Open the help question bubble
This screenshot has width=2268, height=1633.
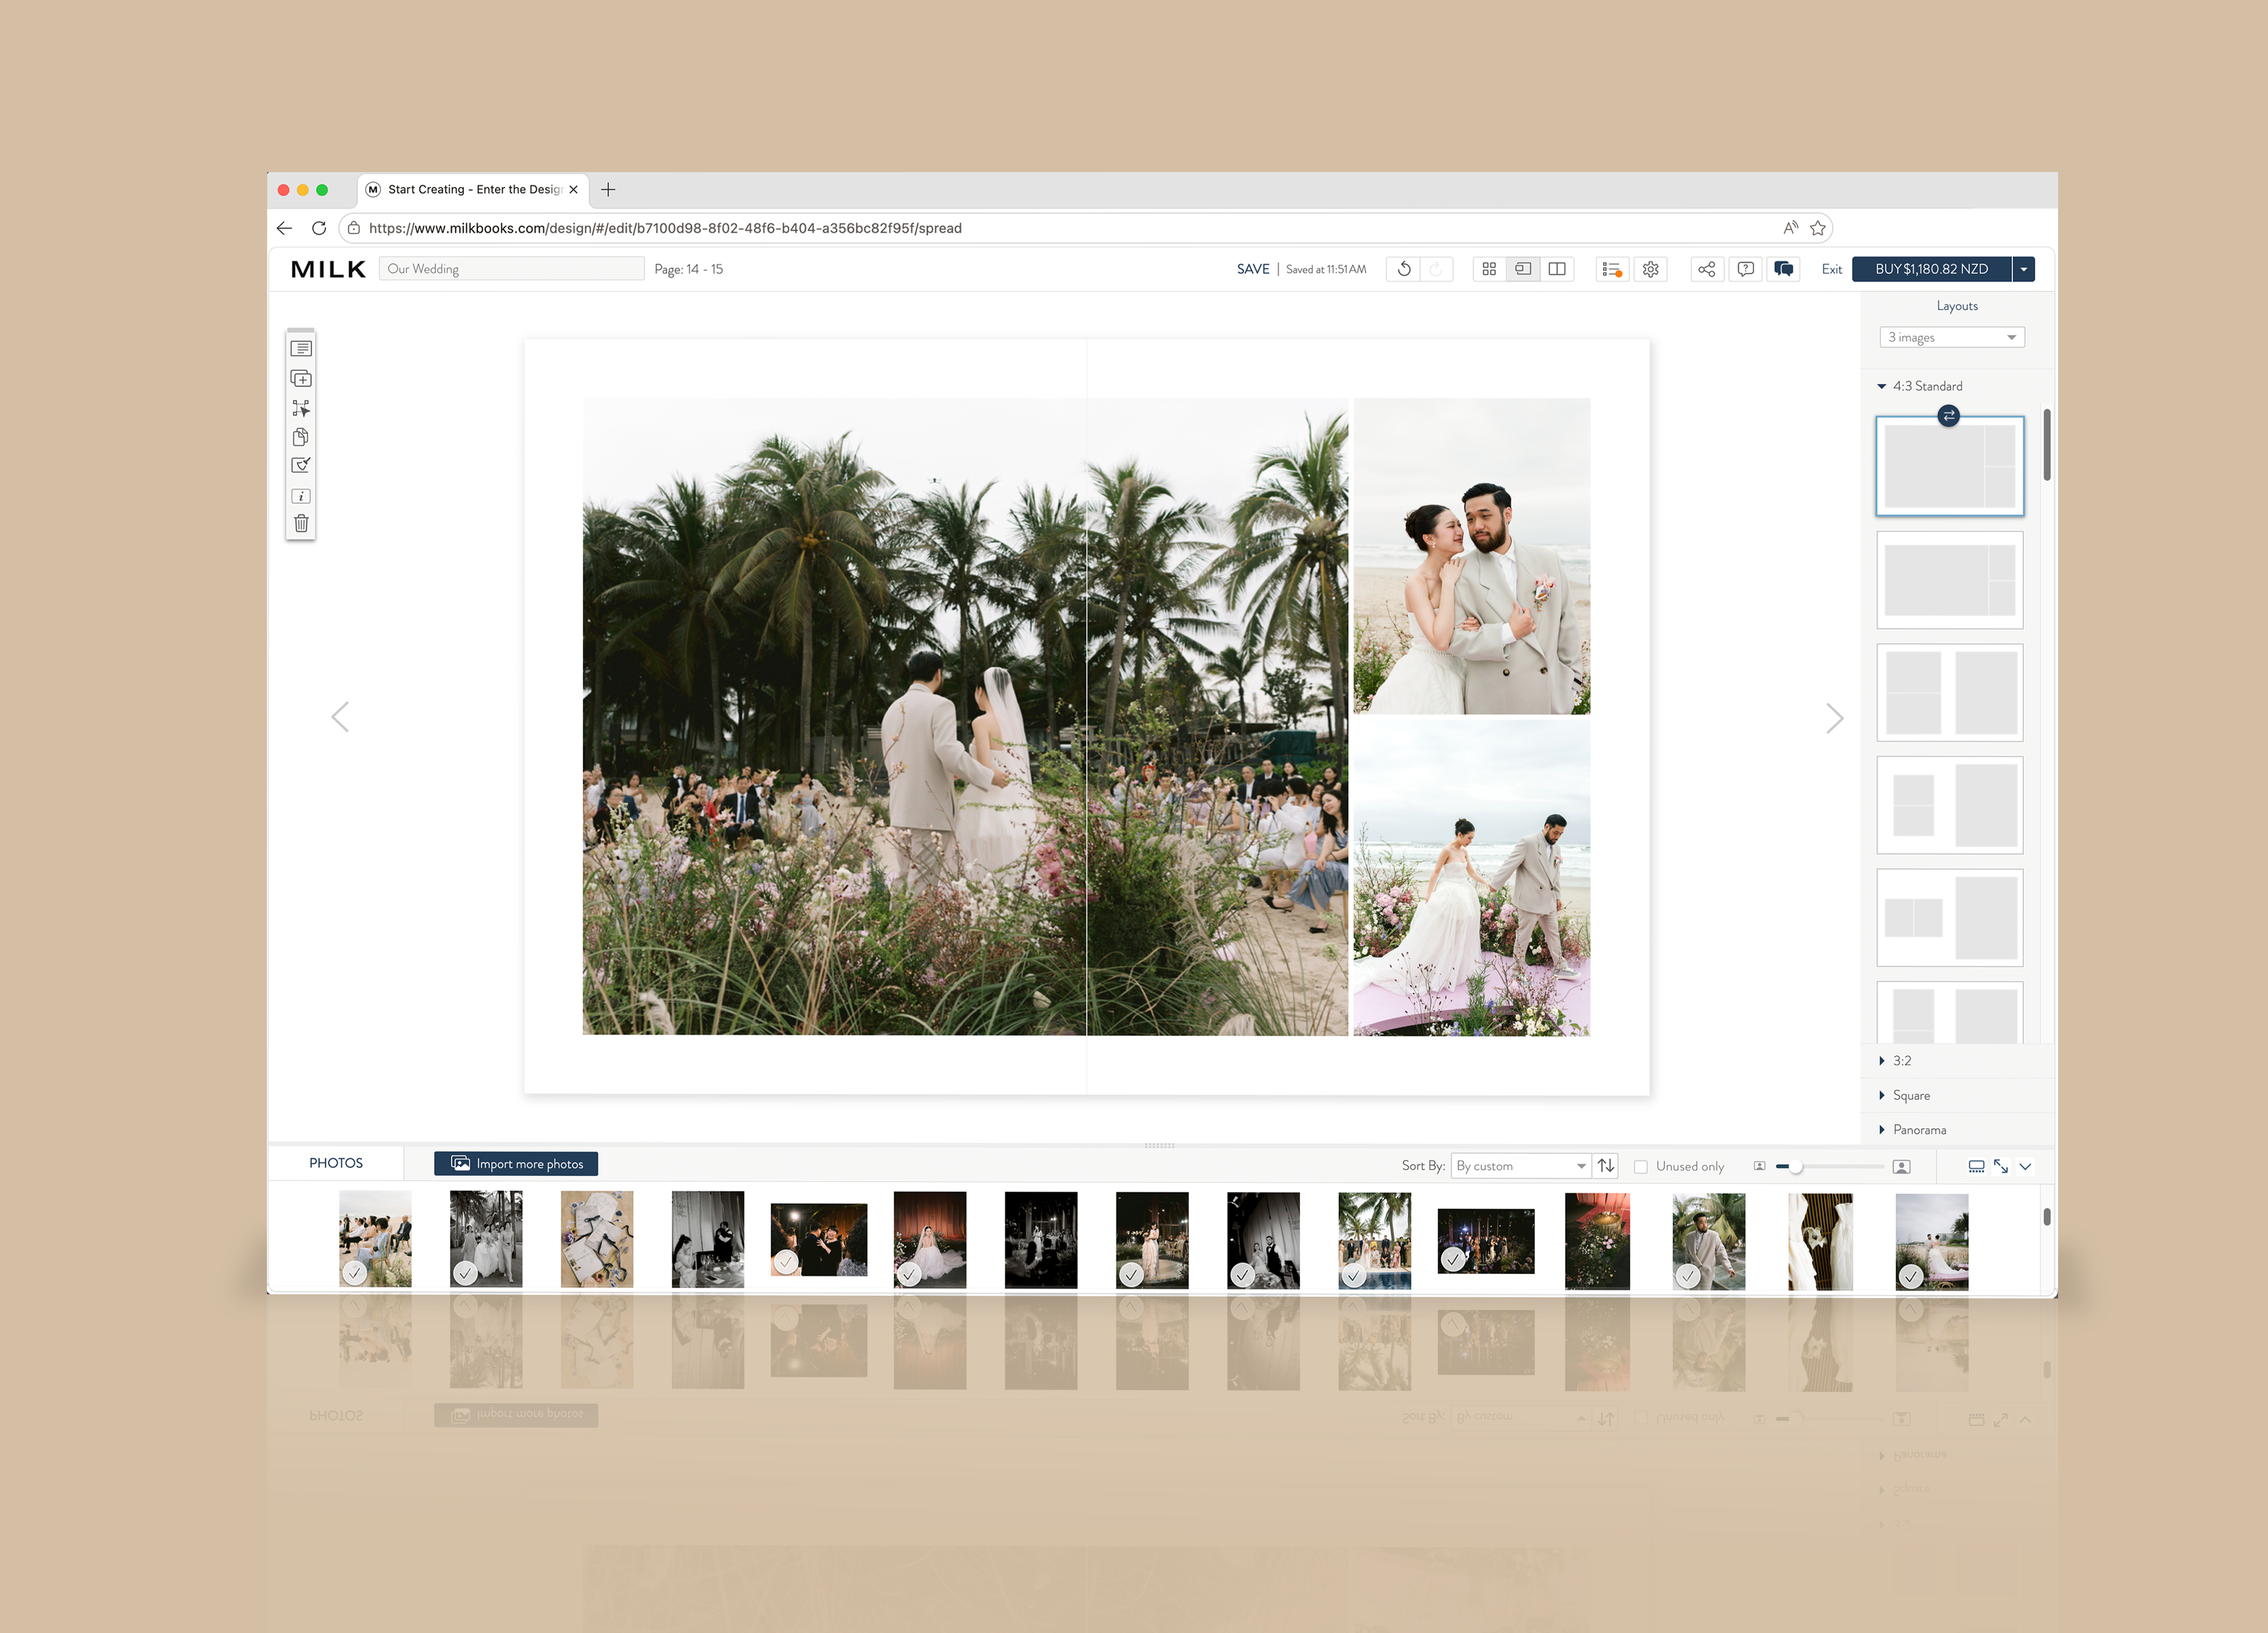coord(1746,269)
